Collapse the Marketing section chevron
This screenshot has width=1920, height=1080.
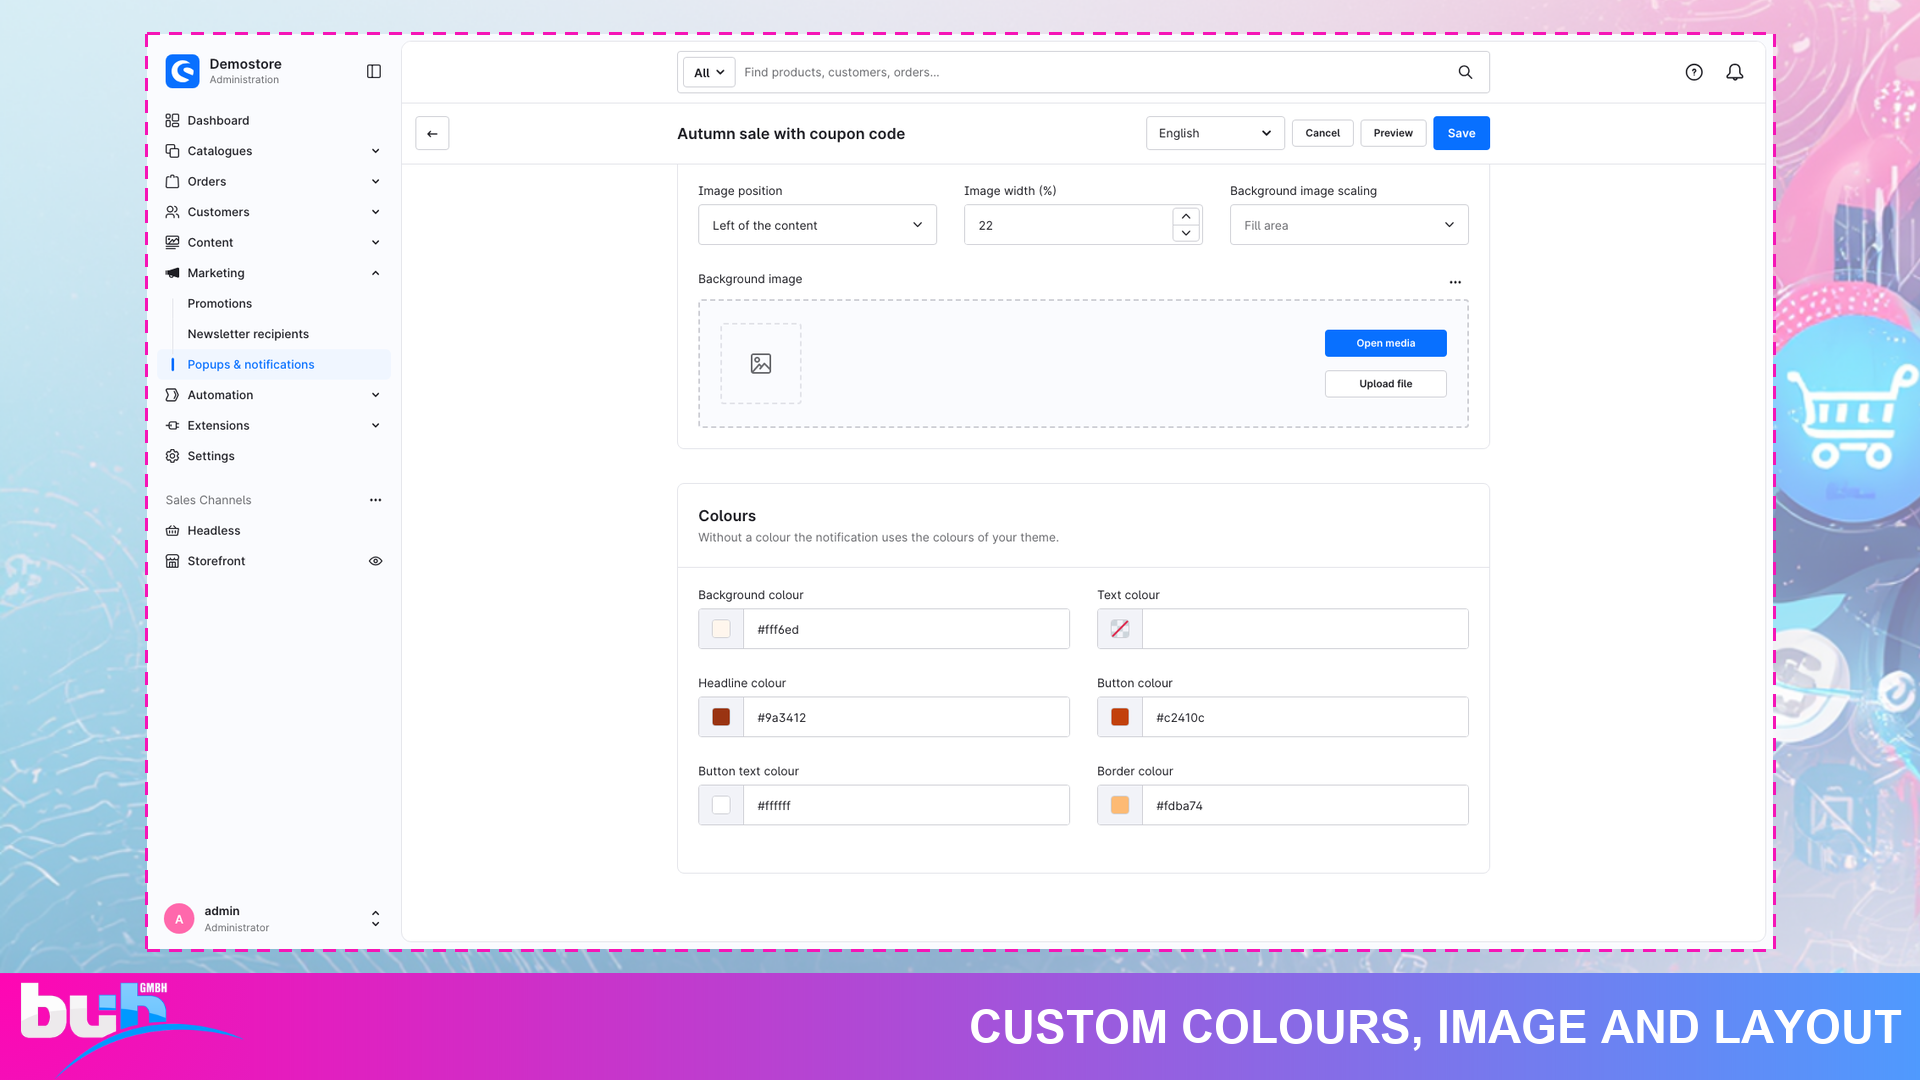(x=376, y=273)
